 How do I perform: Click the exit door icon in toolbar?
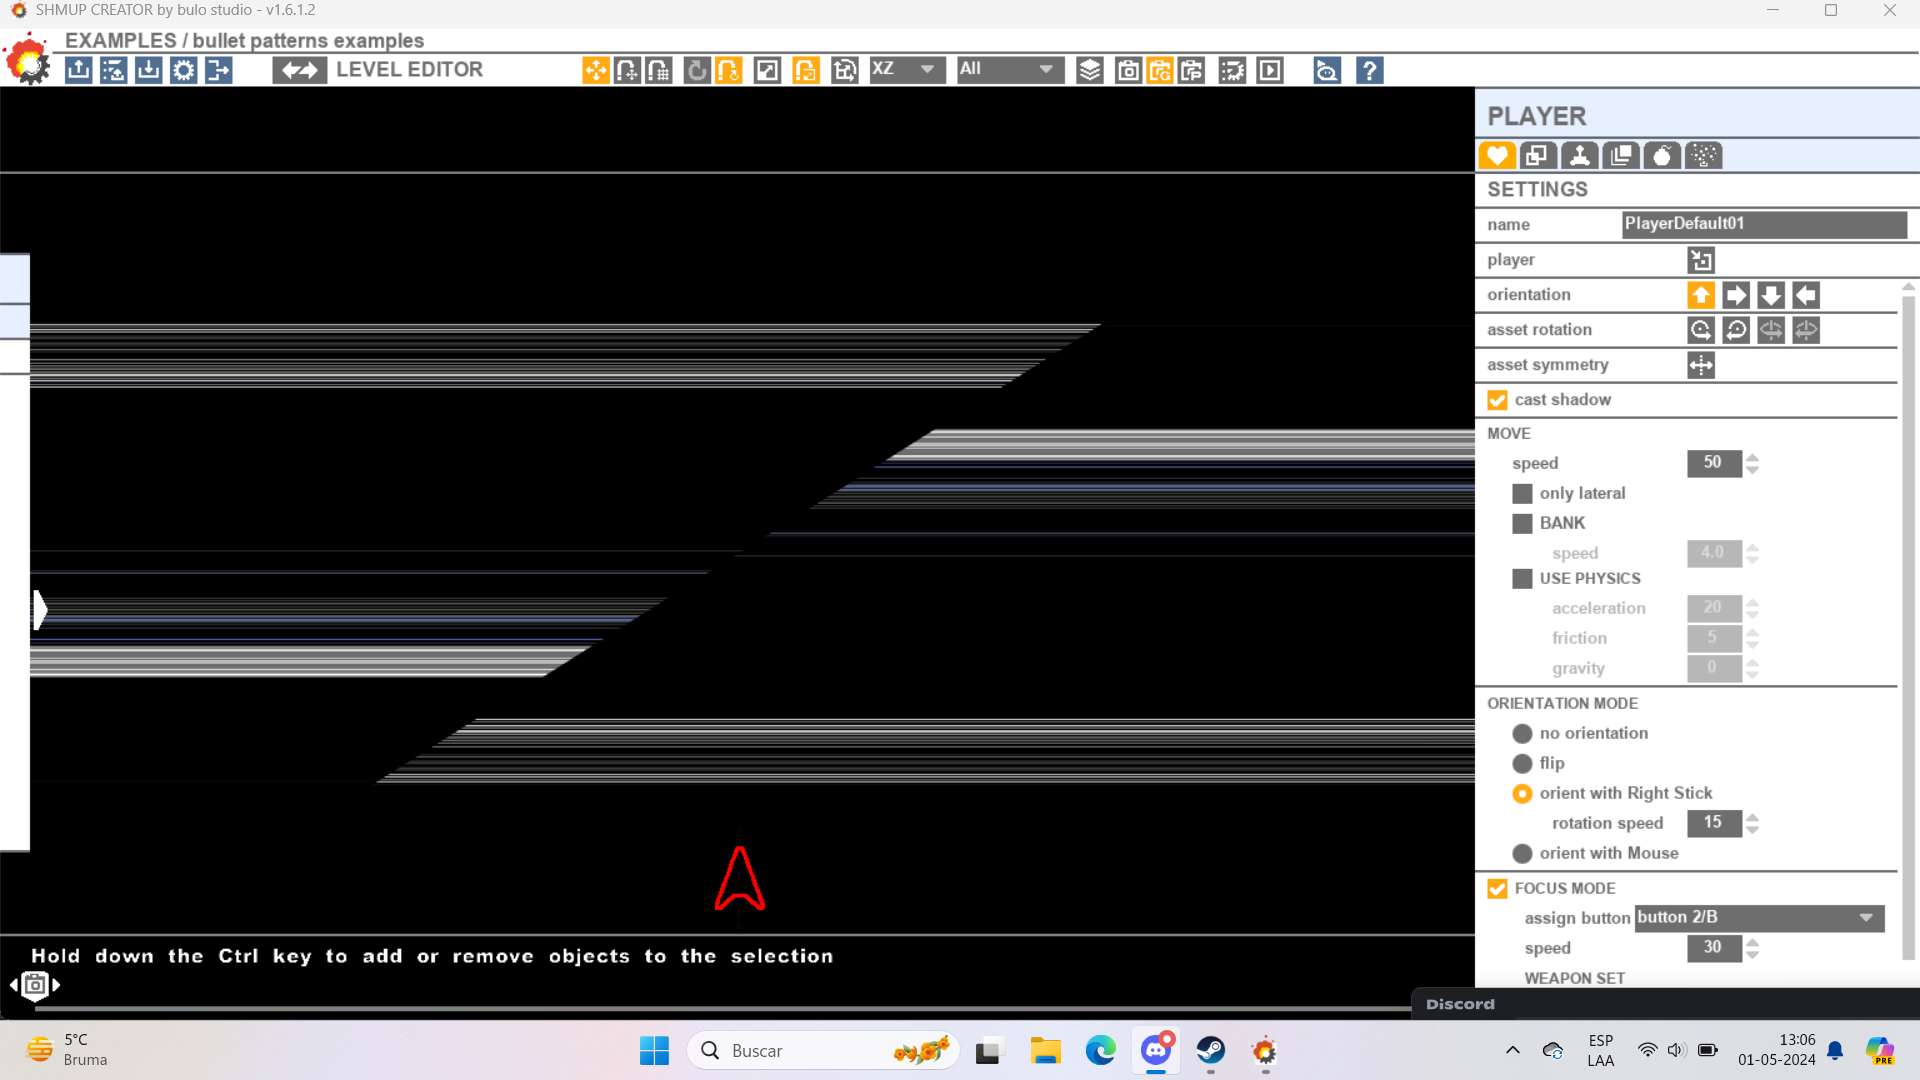point(219,70)
